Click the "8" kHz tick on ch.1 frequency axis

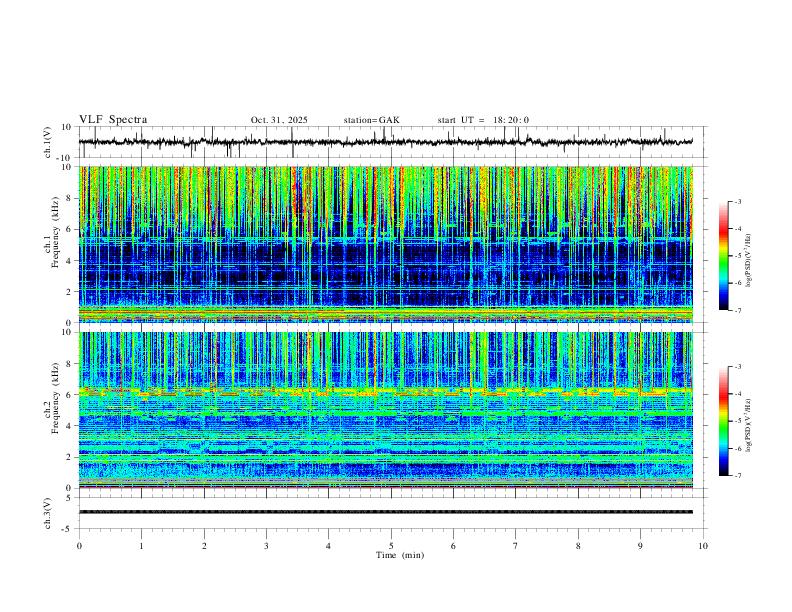tap(70, 198)
